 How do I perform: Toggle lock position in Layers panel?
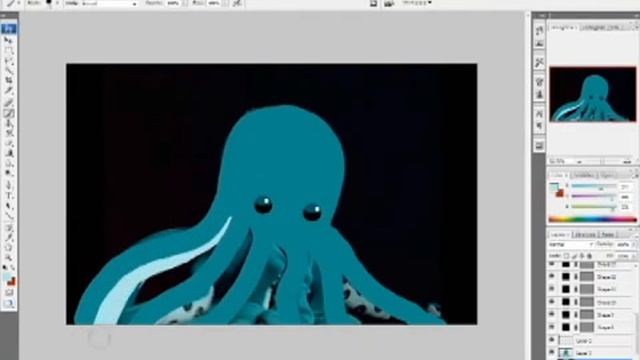[x=582, y=256]
